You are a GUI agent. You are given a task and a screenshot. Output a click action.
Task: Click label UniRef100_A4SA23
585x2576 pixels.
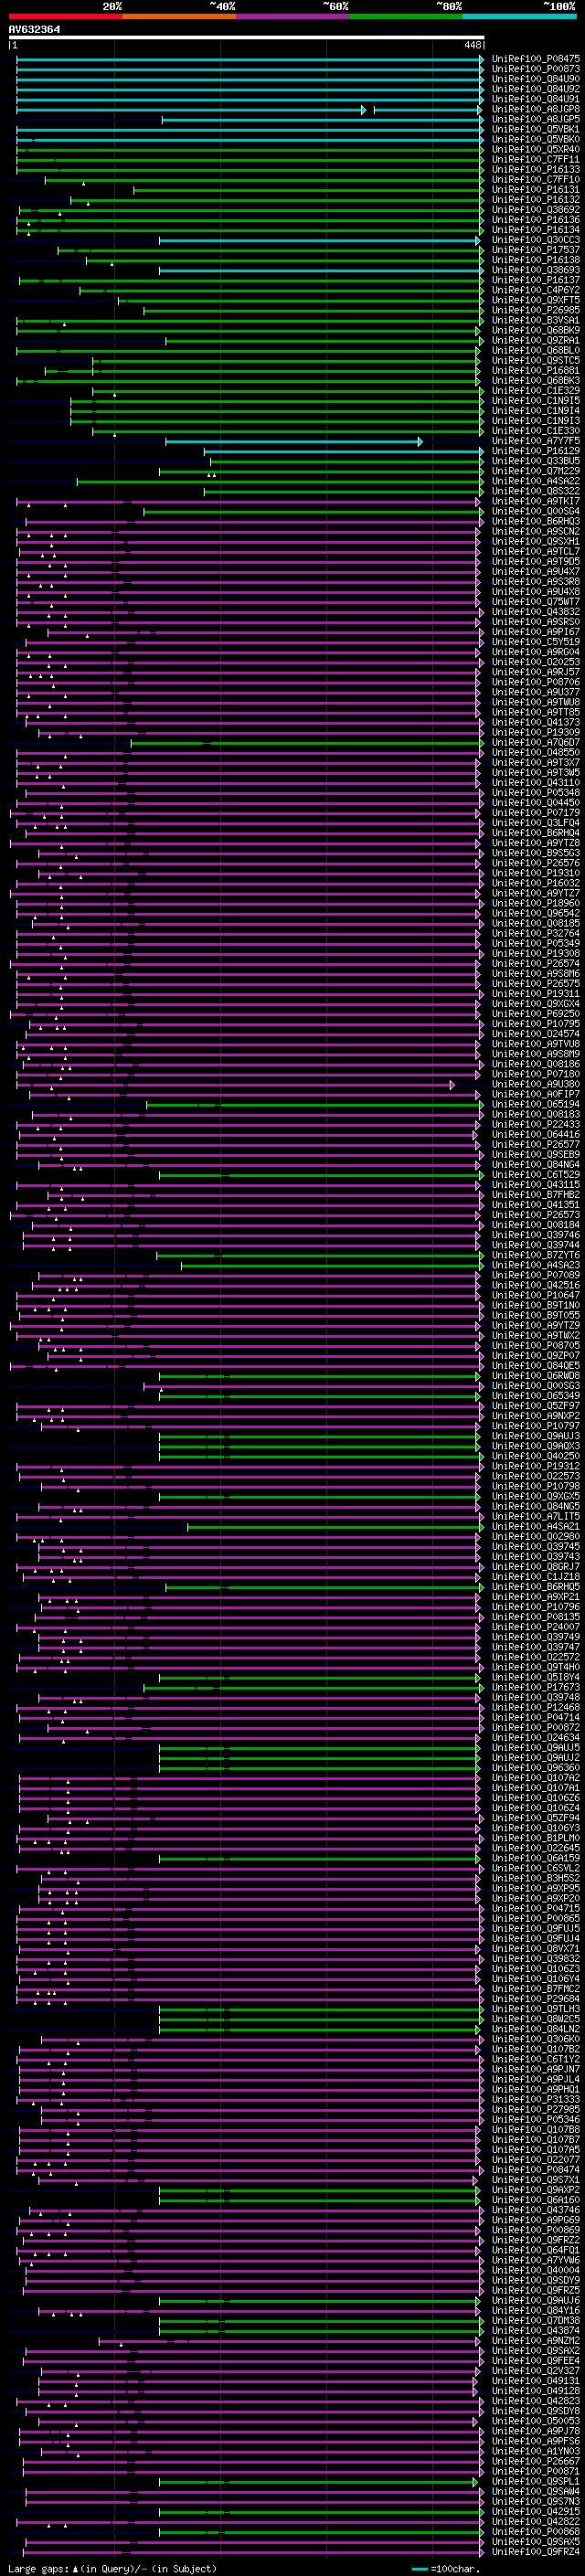[535, 1265]
